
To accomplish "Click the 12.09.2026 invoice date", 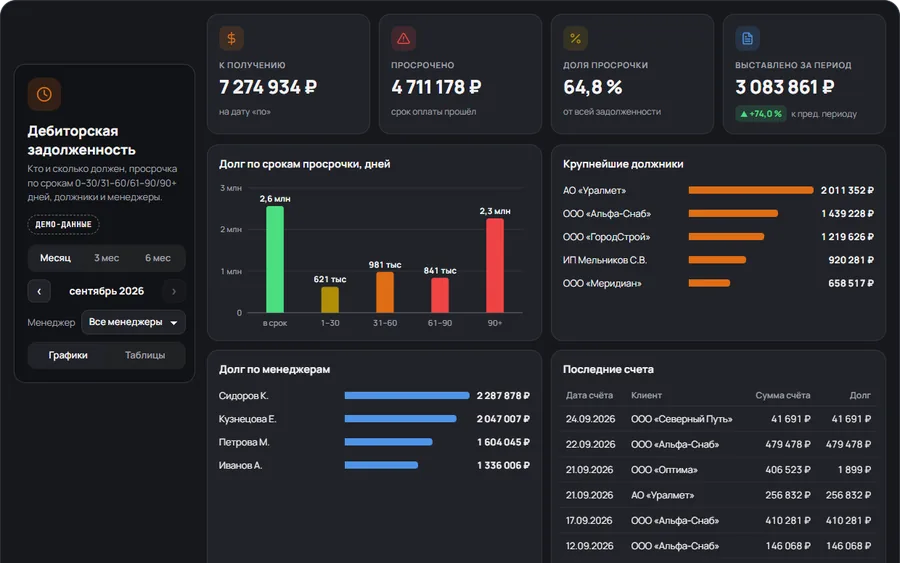I will 589,546.
